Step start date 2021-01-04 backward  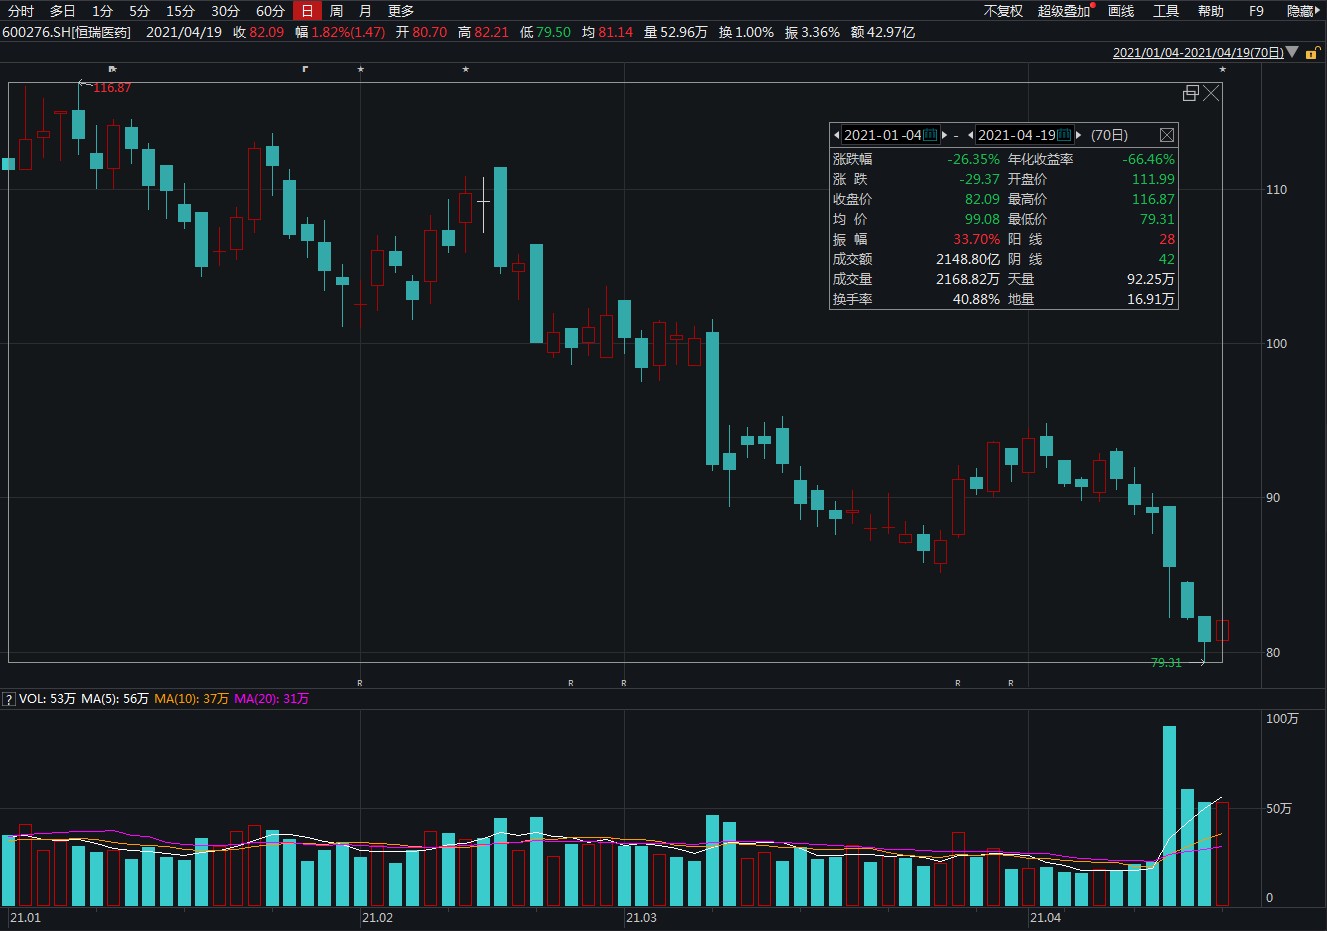(x=836, y=135)
